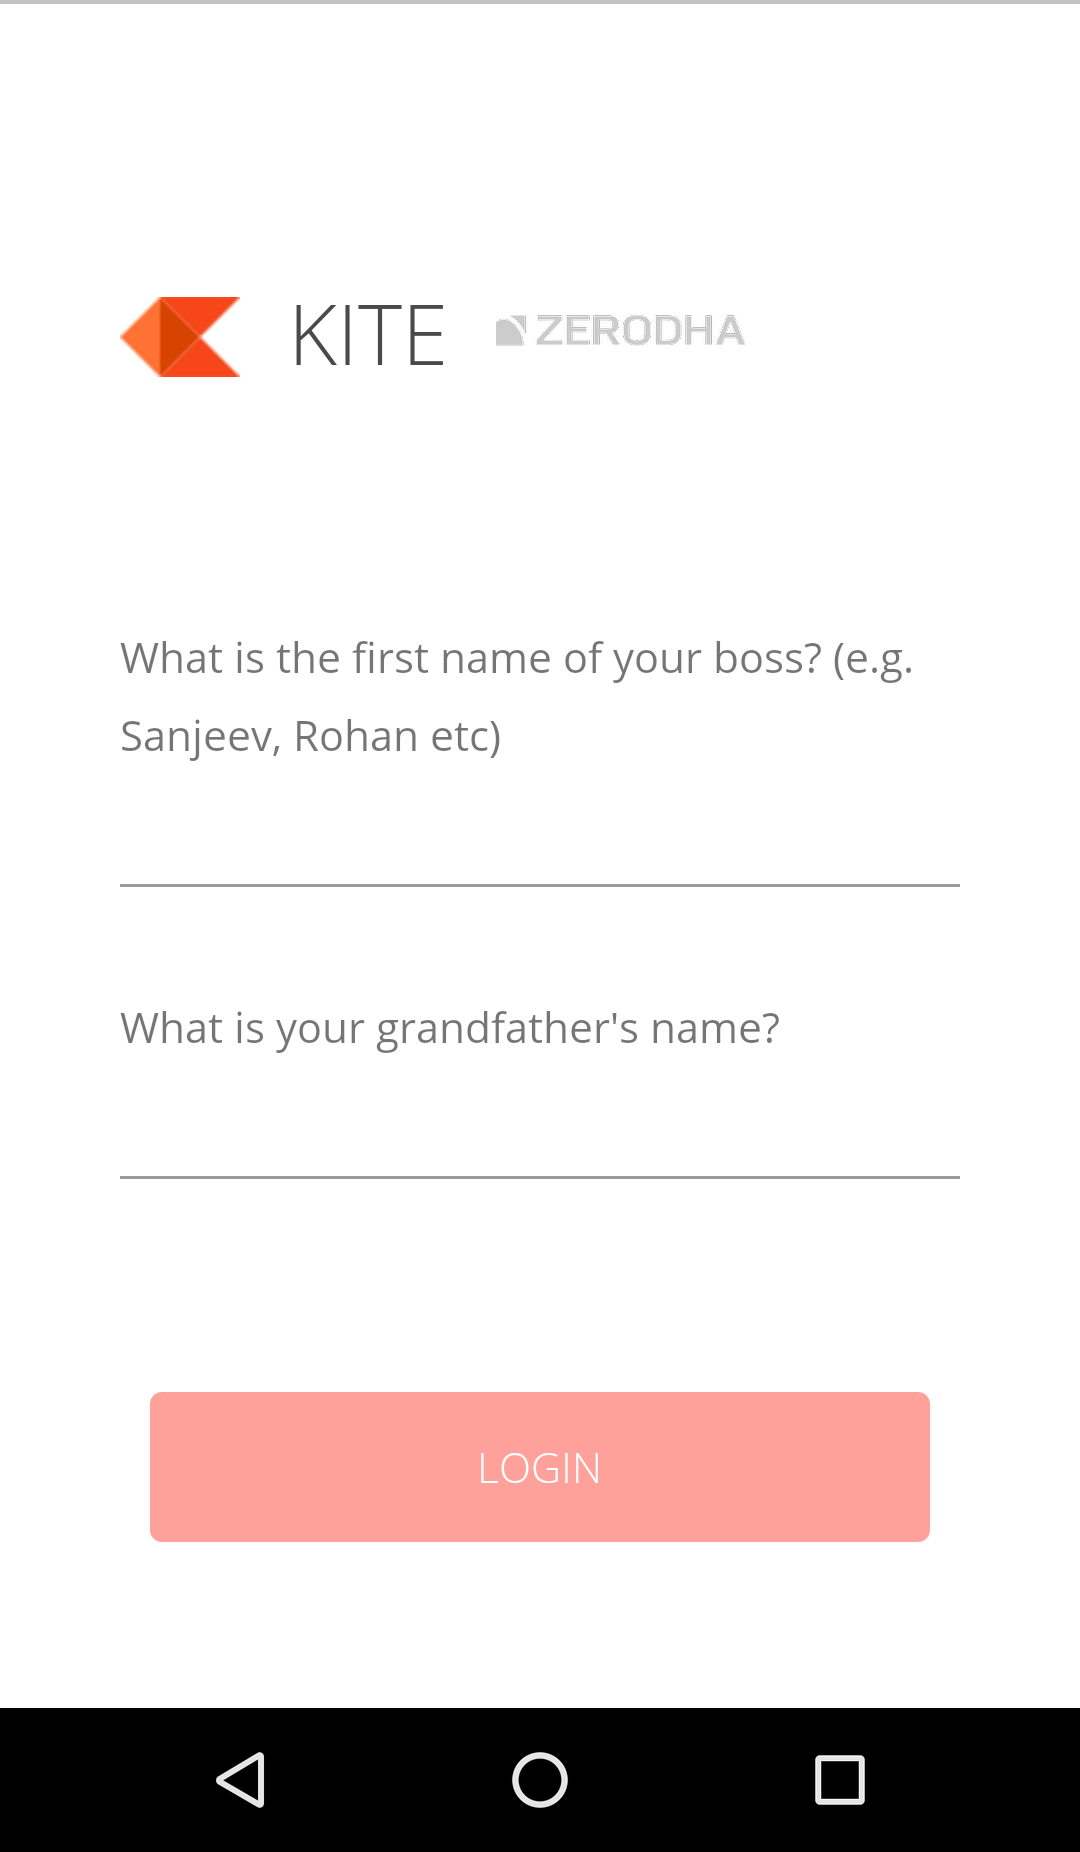Tap the orange Kite logo icon
The image size is (1080, 1852).
point(180,337)
